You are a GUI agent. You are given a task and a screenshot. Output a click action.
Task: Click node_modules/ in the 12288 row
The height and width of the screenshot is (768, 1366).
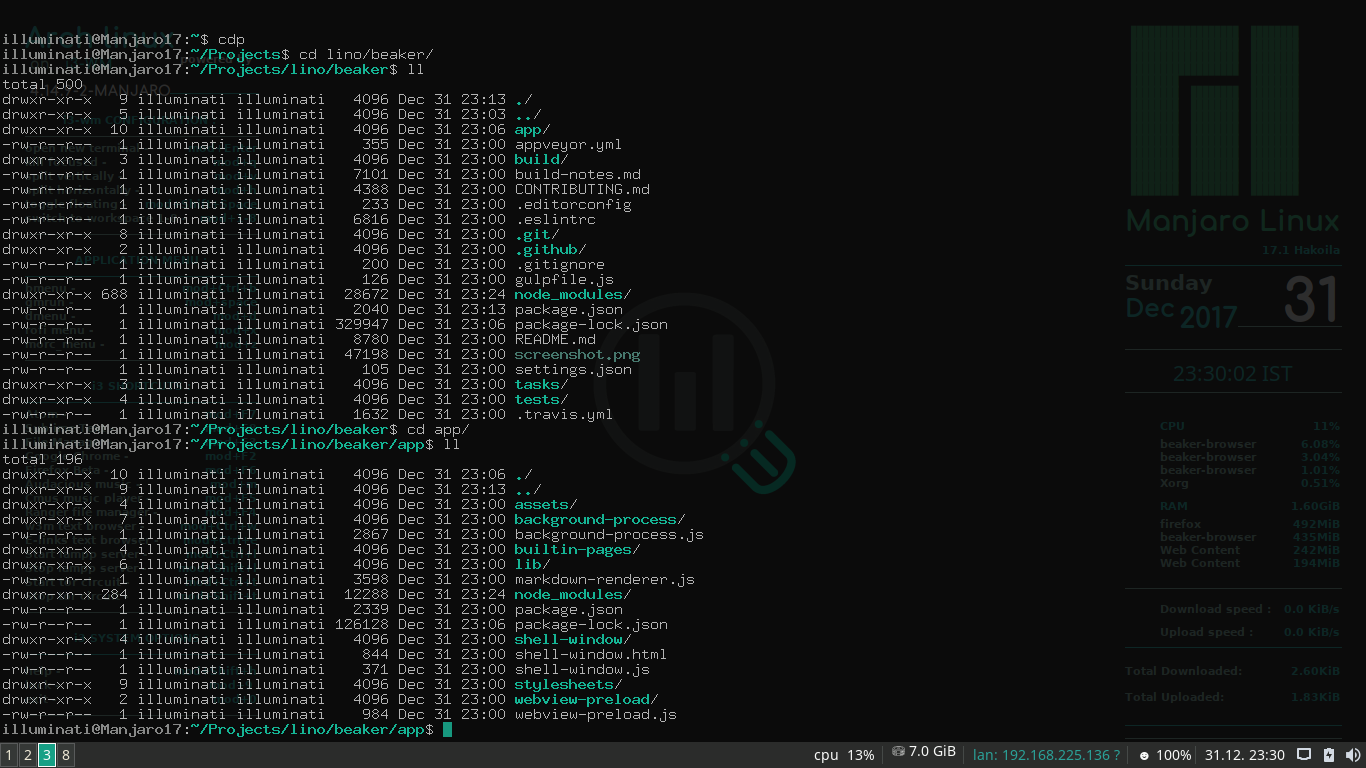[573, 595]
